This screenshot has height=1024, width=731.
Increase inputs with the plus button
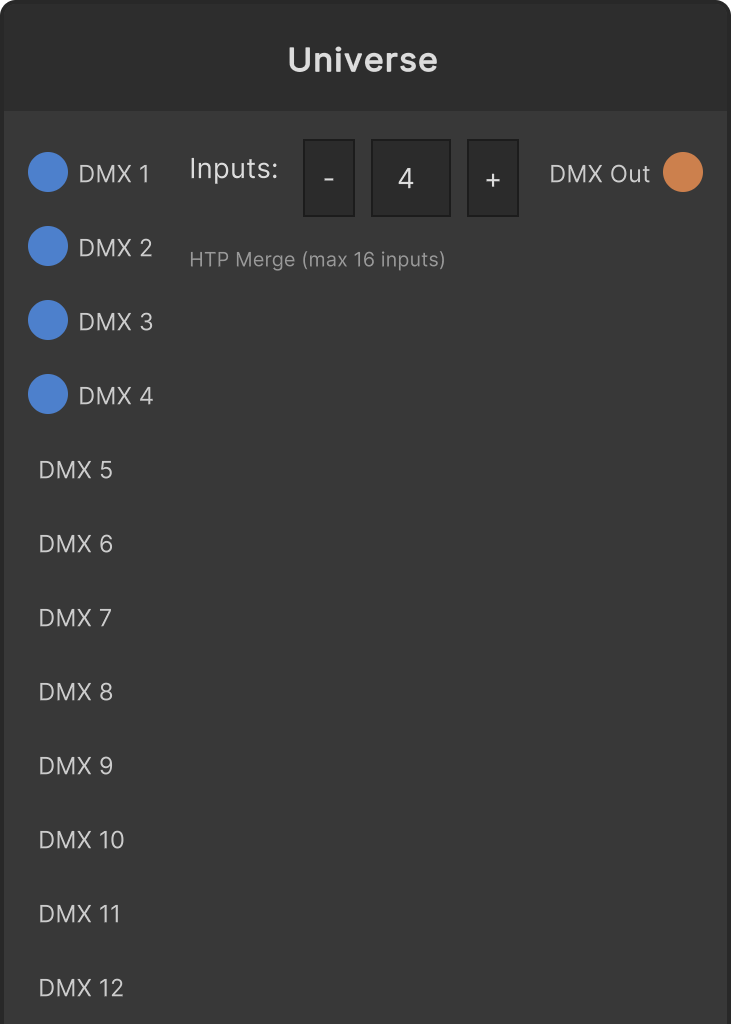click(493, 178)
